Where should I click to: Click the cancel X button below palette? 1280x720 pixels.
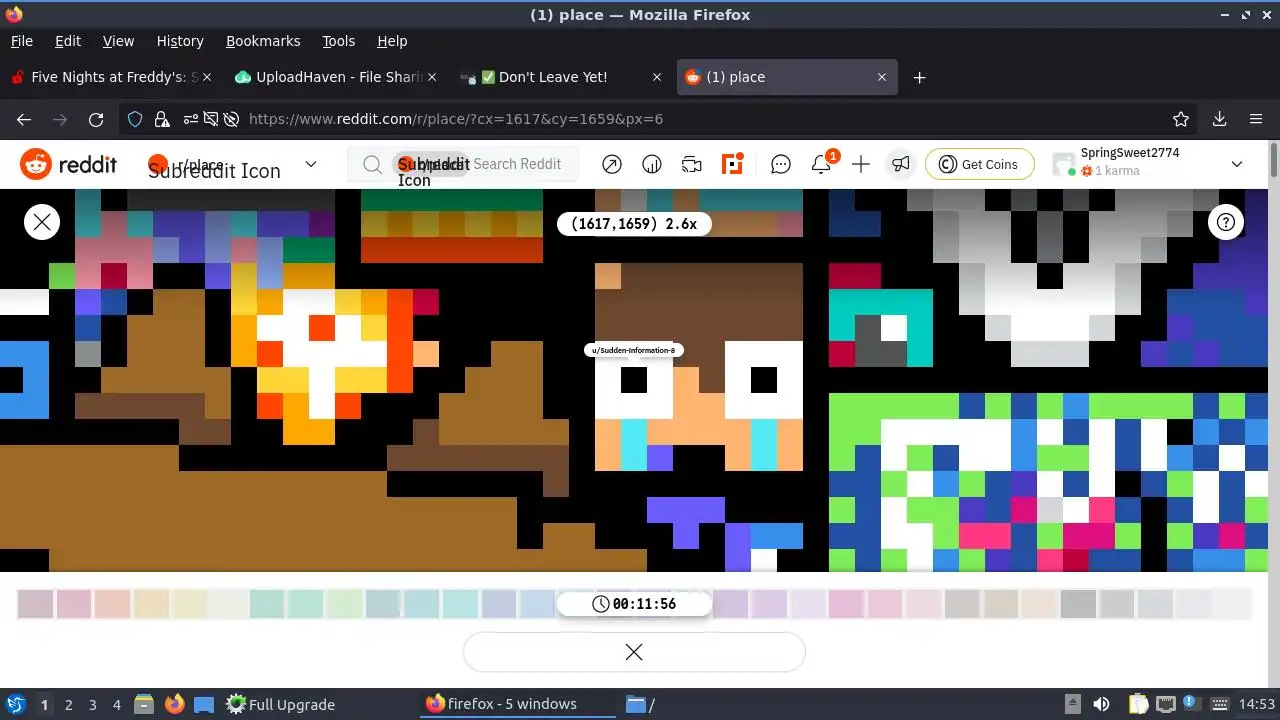(x=634, y=652)
